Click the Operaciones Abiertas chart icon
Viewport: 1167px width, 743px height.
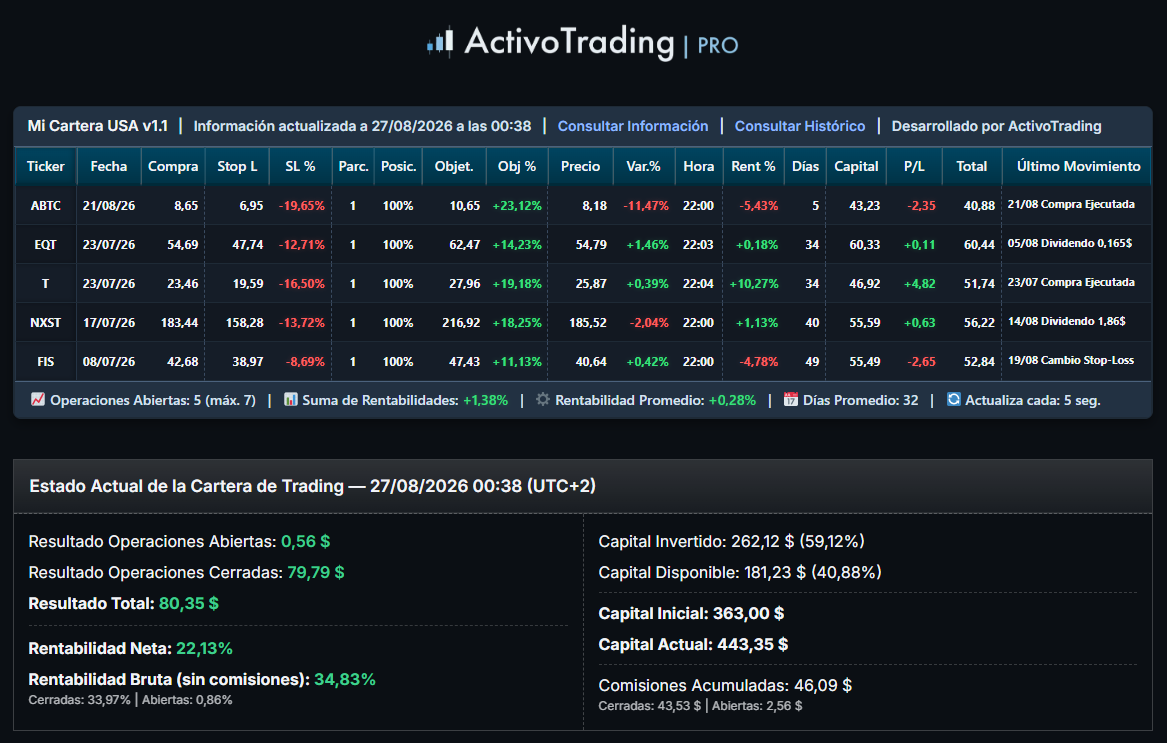38,400
